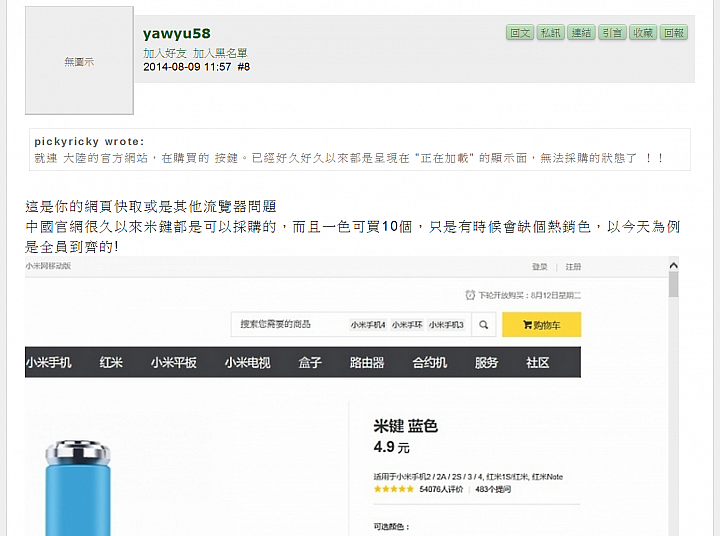This screenshot has width=720, height=536.
Task: Click the #8 post number link
Action: 244,67
